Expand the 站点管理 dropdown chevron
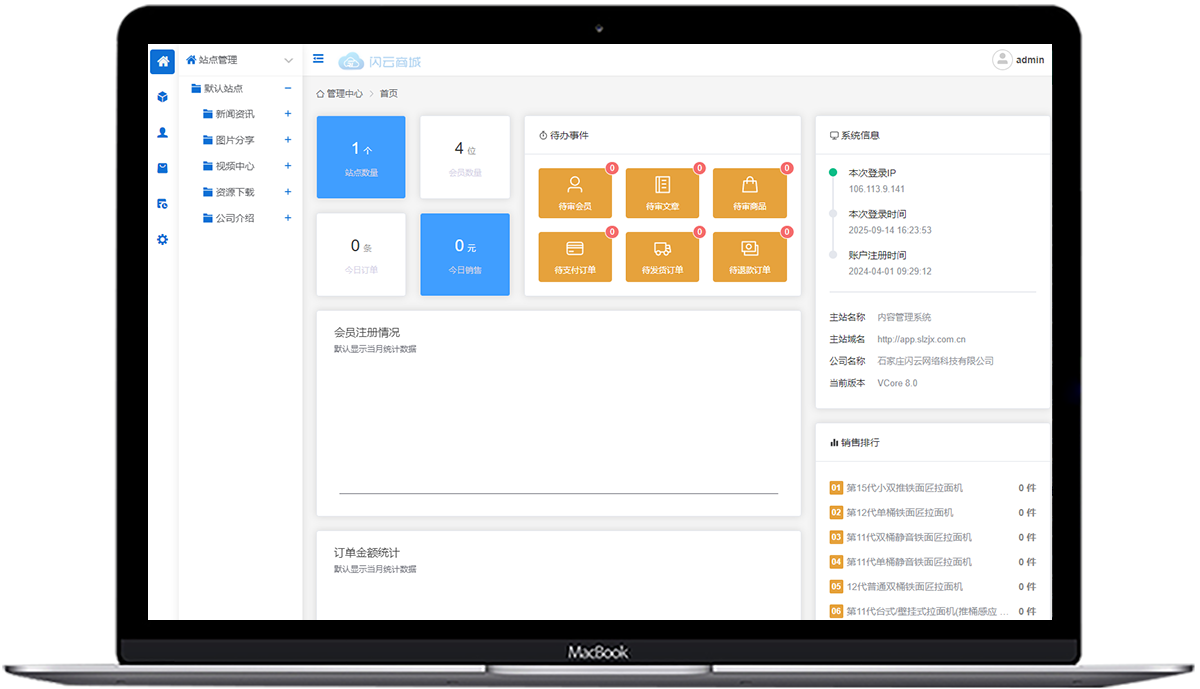The width and height of the screenshot is (1200, 689). coord(288,61)
